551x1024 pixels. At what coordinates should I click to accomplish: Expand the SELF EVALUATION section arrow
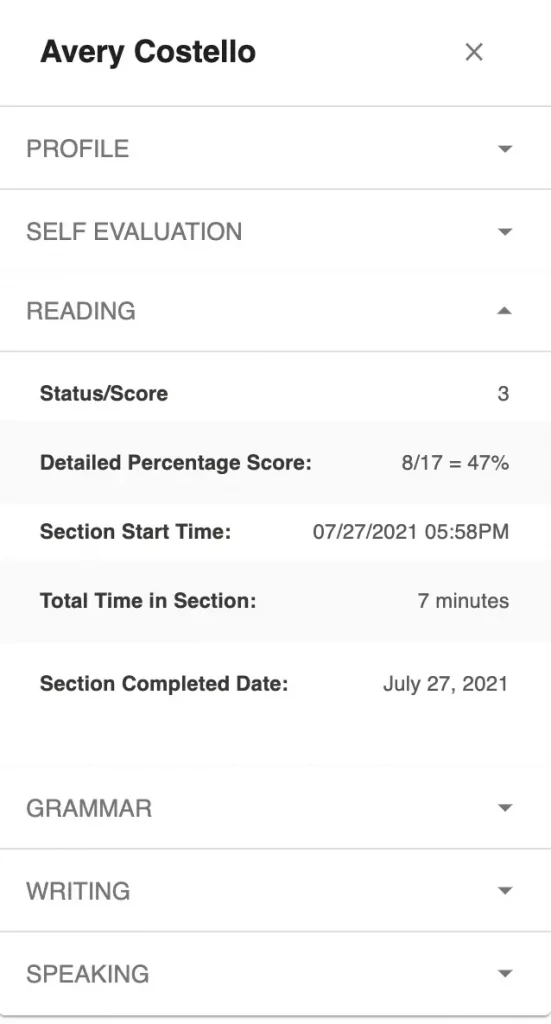coord(505,232)
